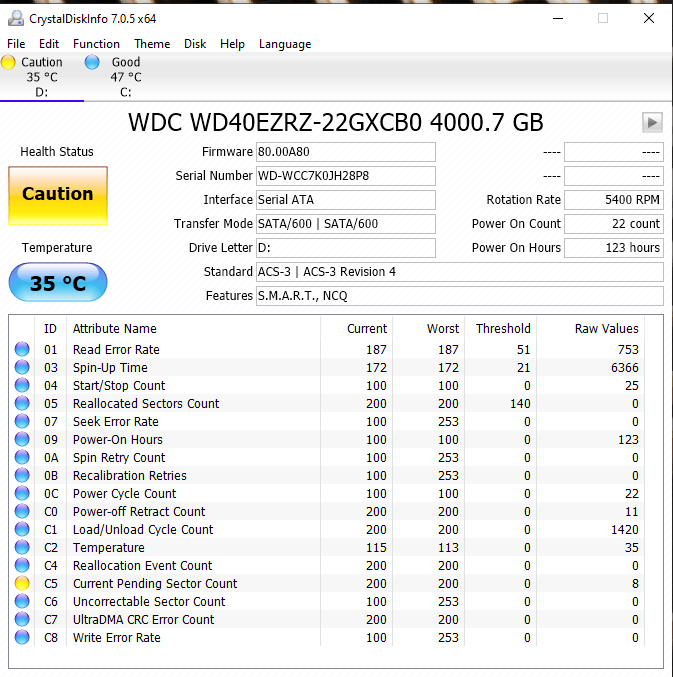
Task: Click raw value 6366 of Spin-Up Time
Action: pyautogui.click(x=625, y=367)
